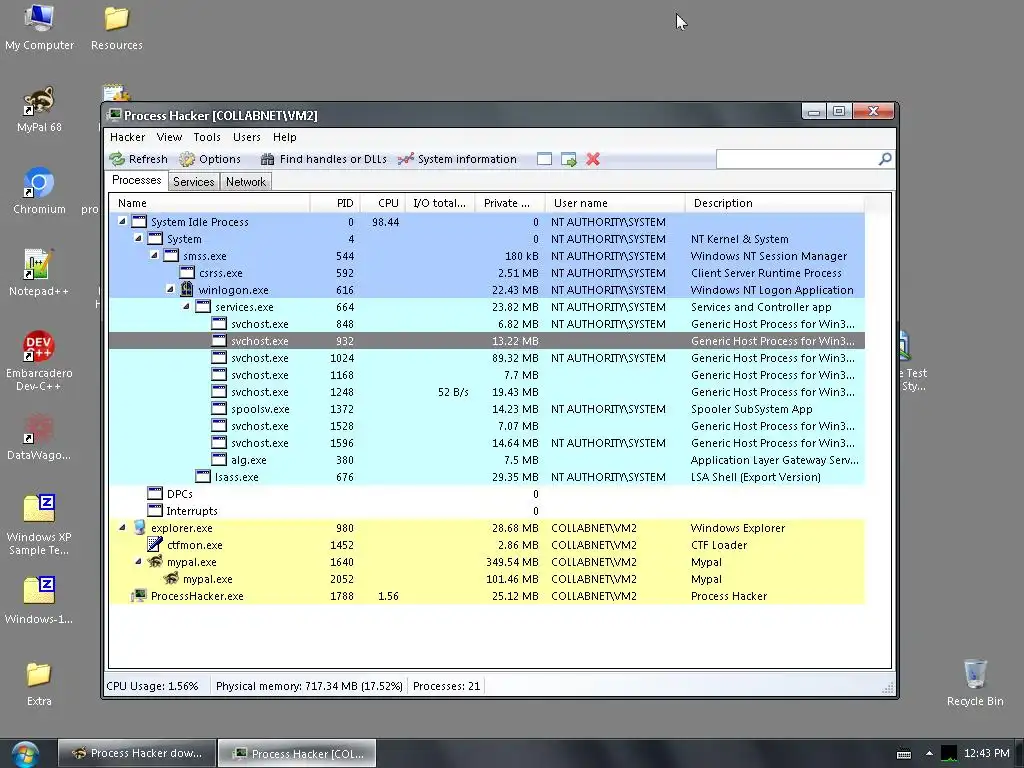This screenshot has width=1024, height=768.
Task: Select the mypal.exe icon PID 2052
Action: tap(171, 579)
